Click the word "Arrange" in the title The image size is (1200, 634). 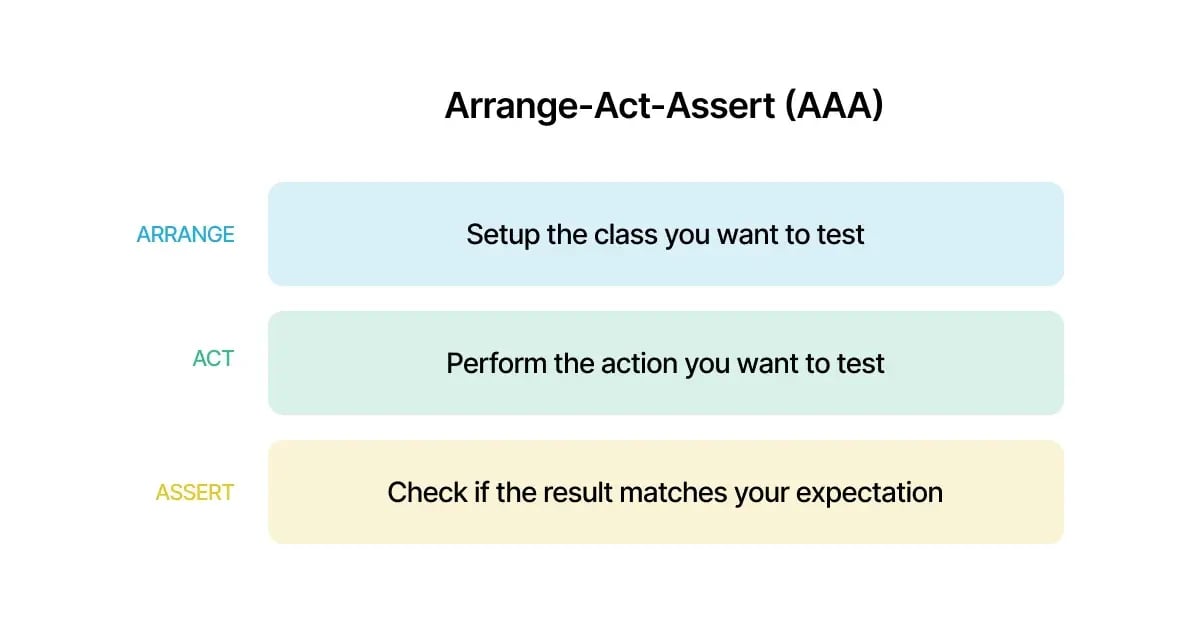tap(510, 106)
